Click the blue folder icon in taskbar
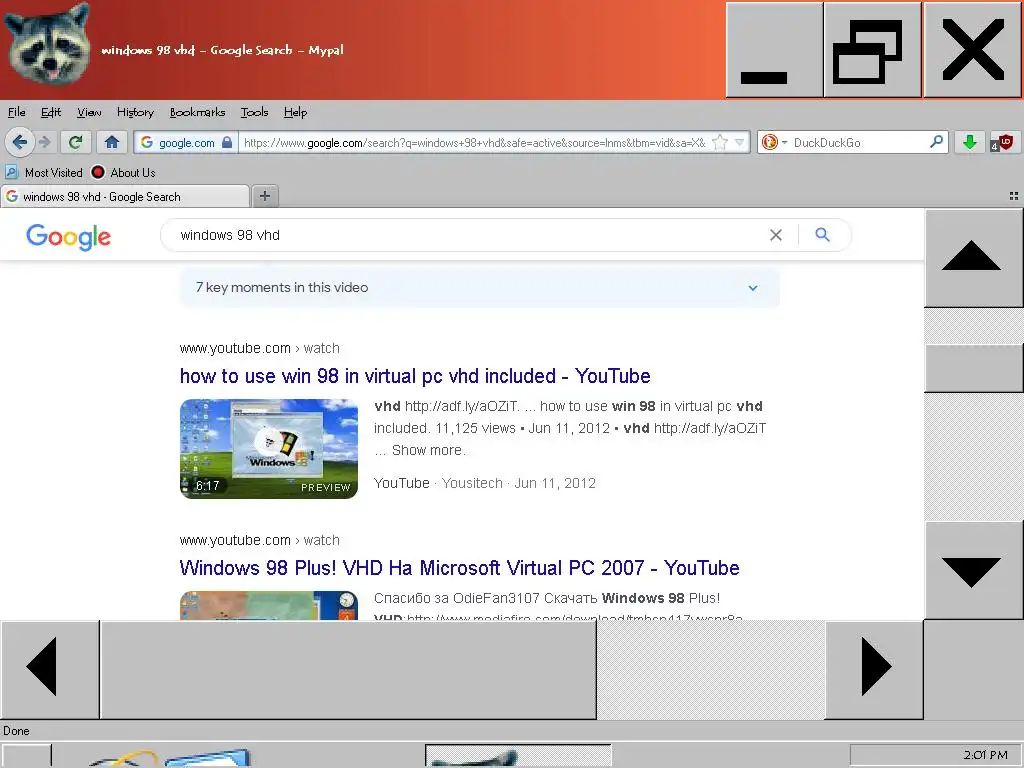Screen dimensions: 1024x768 point(207,758)
